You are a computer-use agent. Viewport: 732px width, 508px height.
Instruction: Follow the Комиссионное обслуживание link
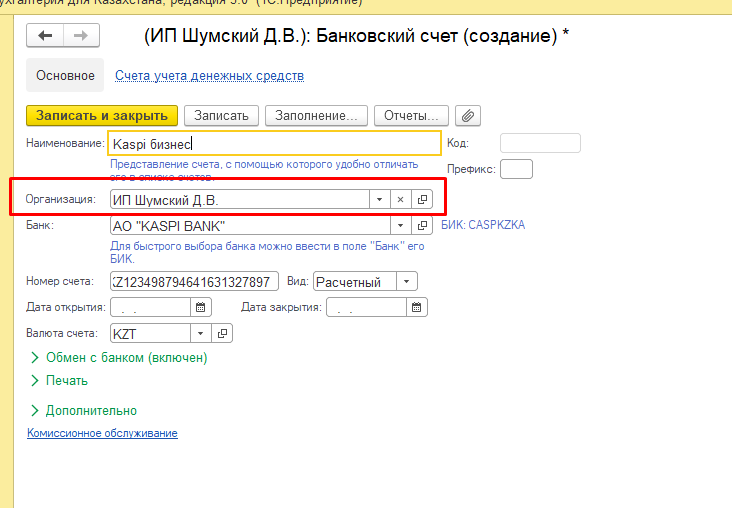102,433
